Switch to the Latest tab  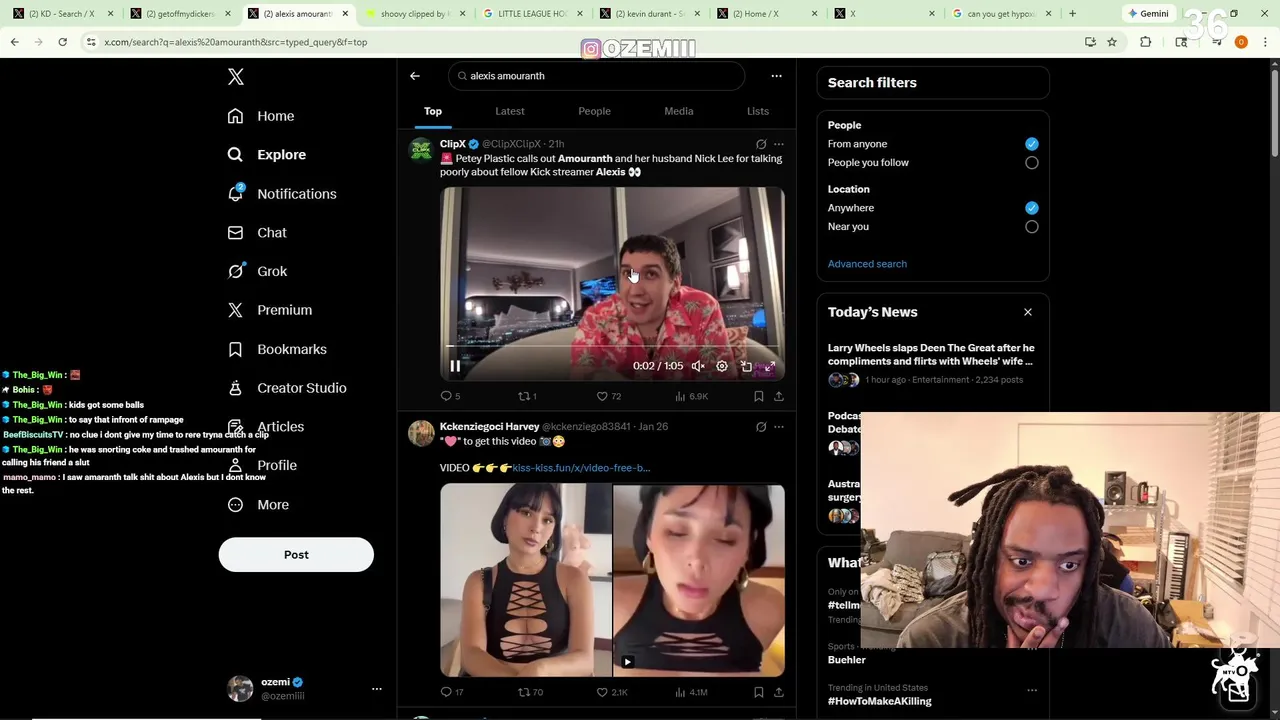(x=510, y=111)
